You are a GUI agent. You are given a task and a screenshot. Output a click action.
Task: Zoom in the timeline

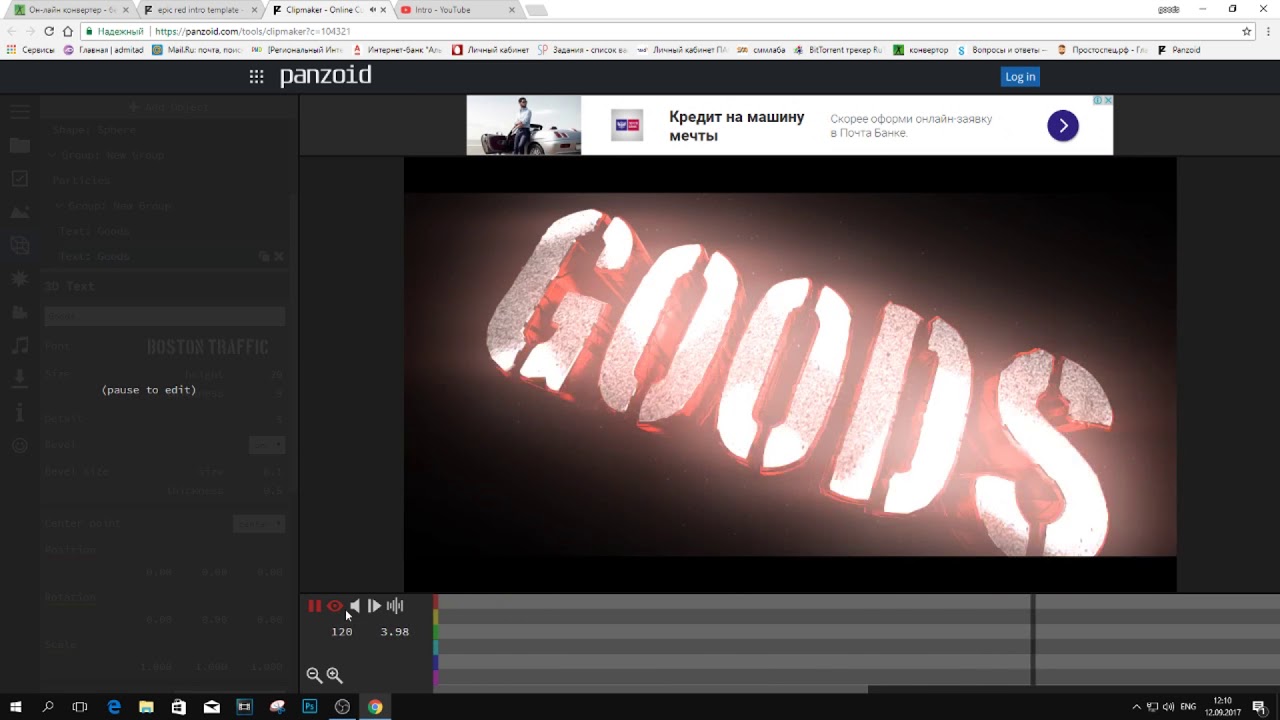[335, 676]
